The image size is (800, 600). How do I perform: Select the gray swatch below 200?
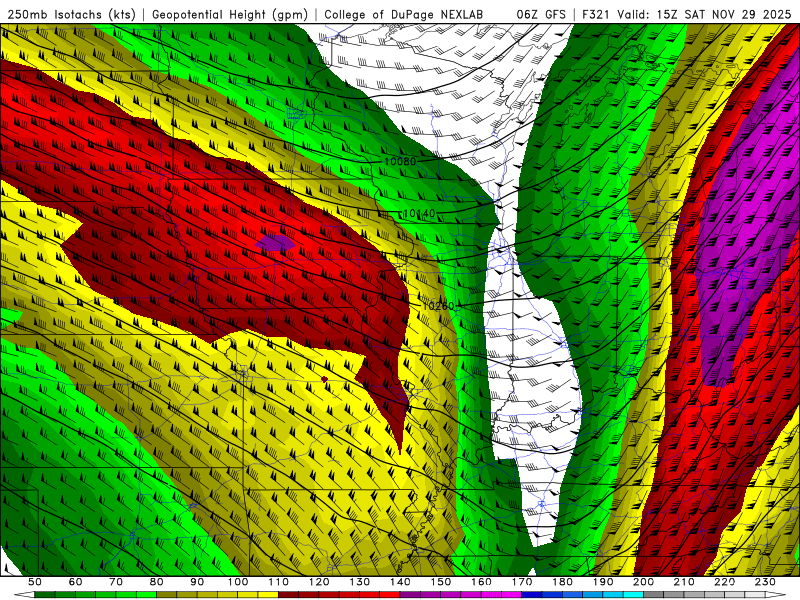tap(654, 595)
